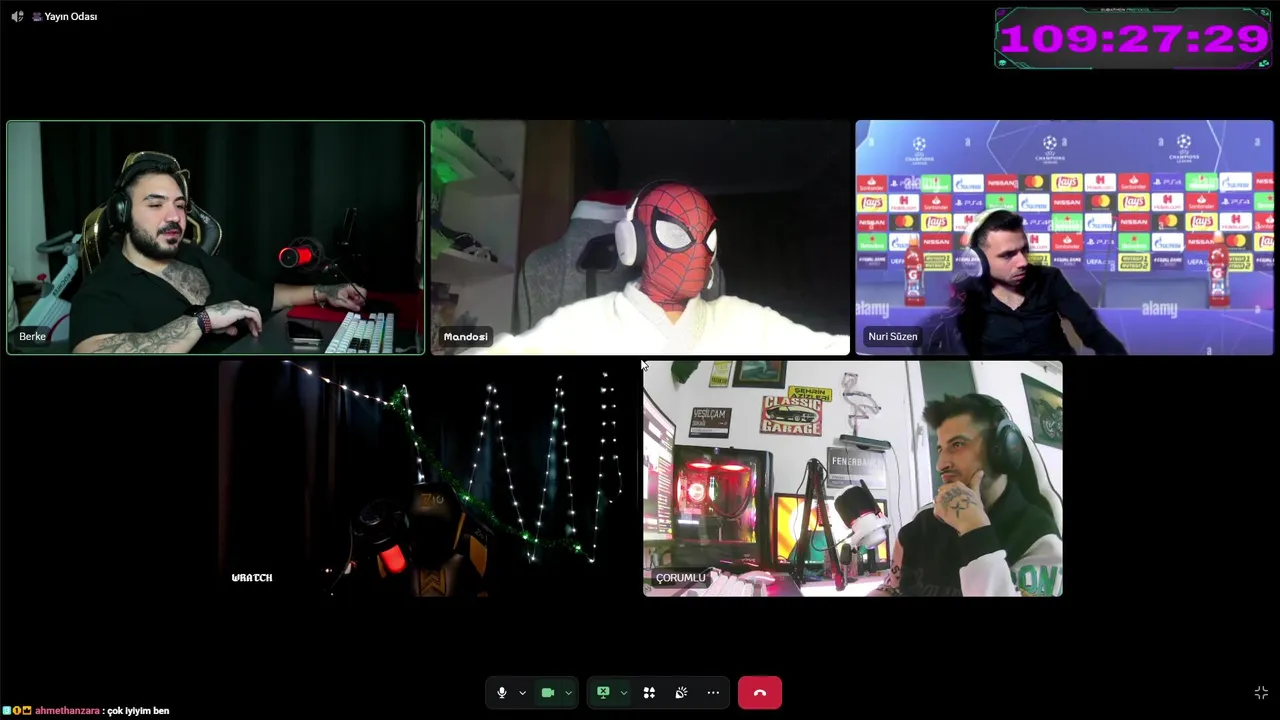The image size is (1280, 720).
Task: Open the soundboard icon
Action: [681, 693]
